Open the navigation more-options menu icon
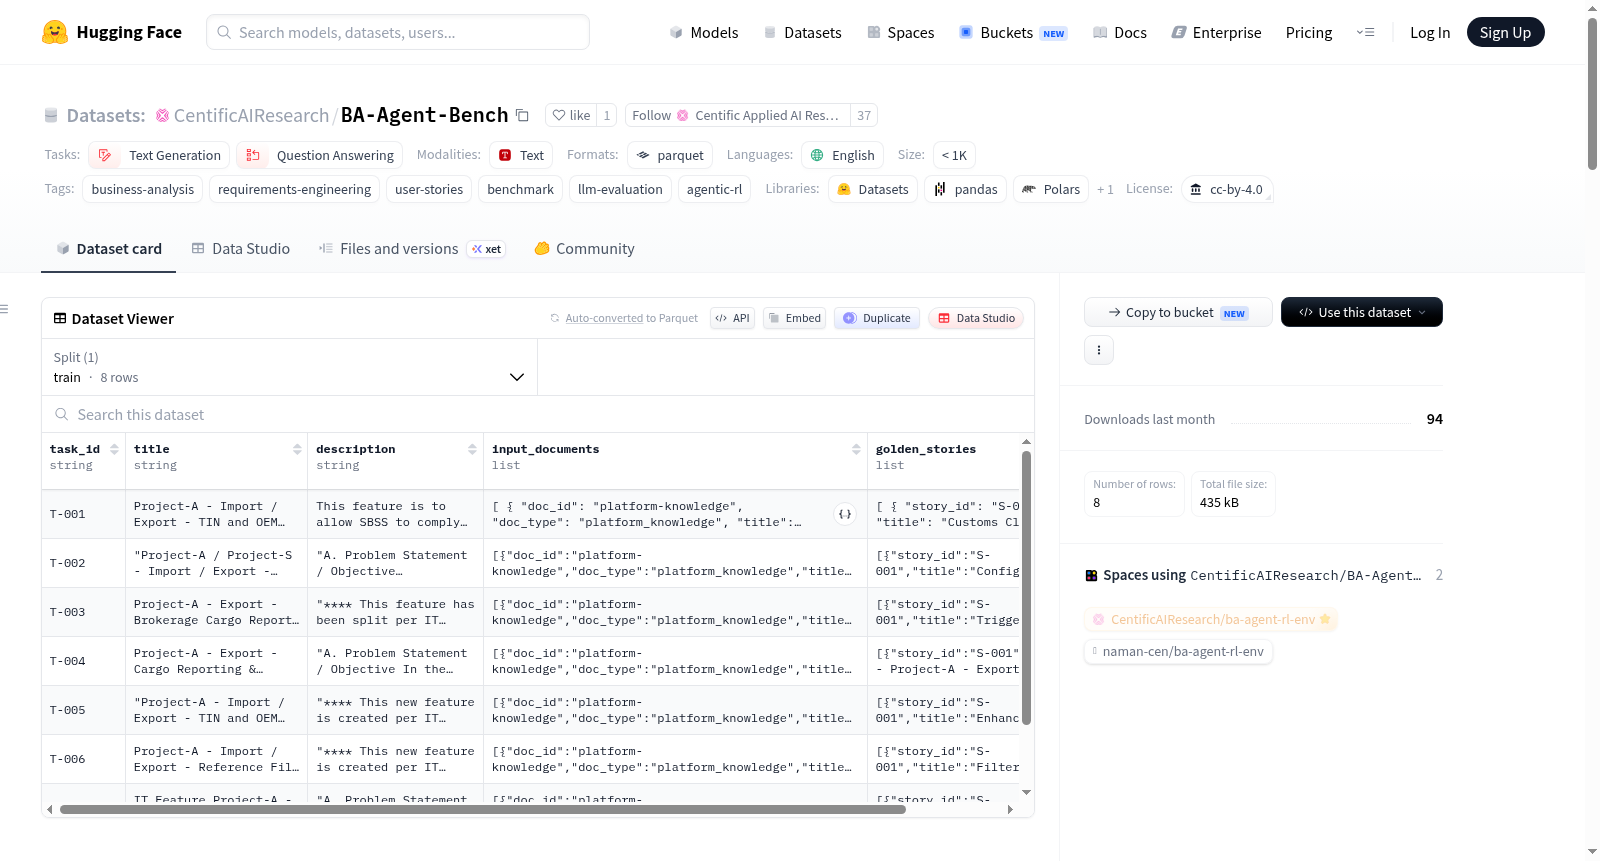 tap(1365, 32)
